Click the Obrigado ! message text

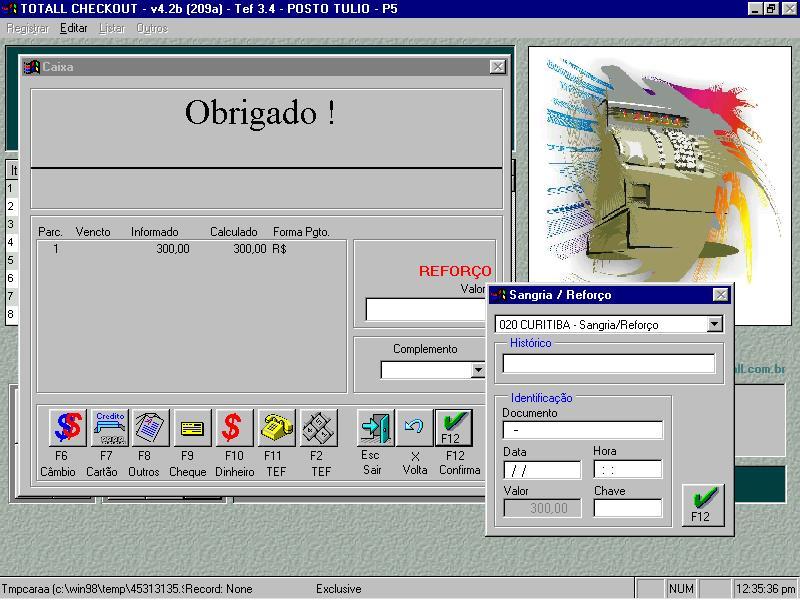pos(260,113)
